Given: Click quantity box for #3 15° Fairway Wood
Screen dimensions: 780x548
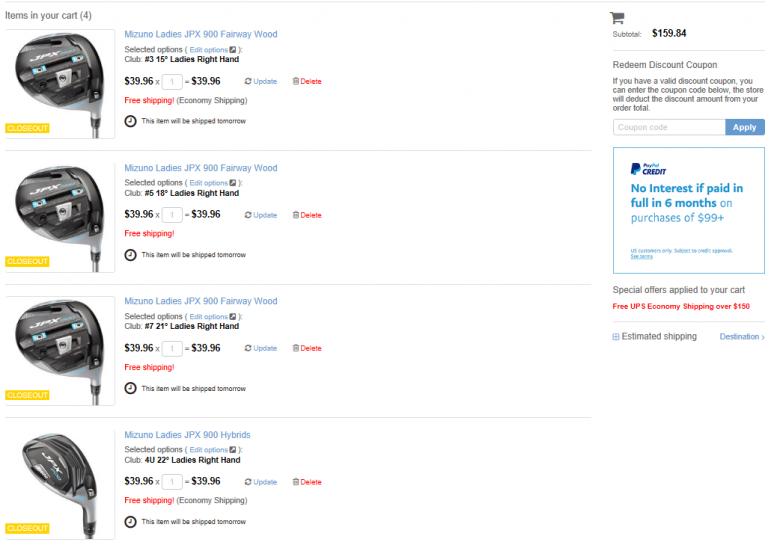Looking at the screenshot, I should point(172,81).
